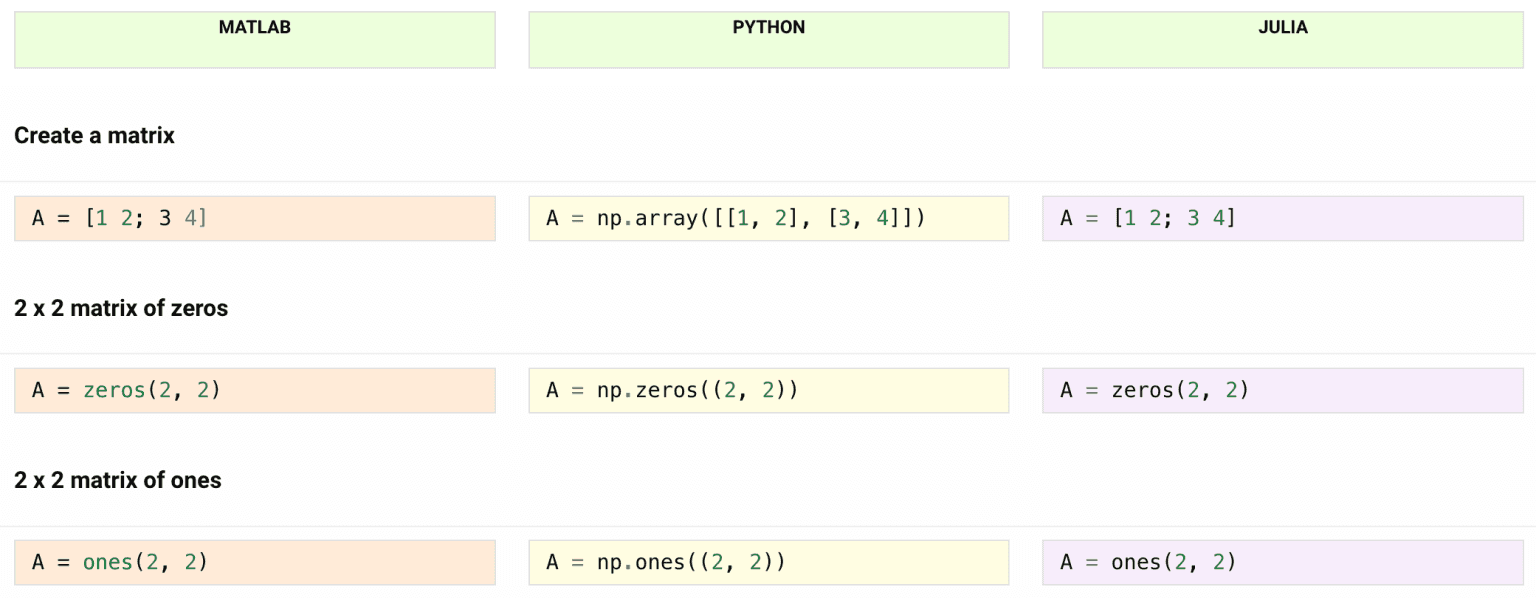Click the PYTHON column header
Image resolution: width=1536 pixels, height=598 pixels.
769,40
